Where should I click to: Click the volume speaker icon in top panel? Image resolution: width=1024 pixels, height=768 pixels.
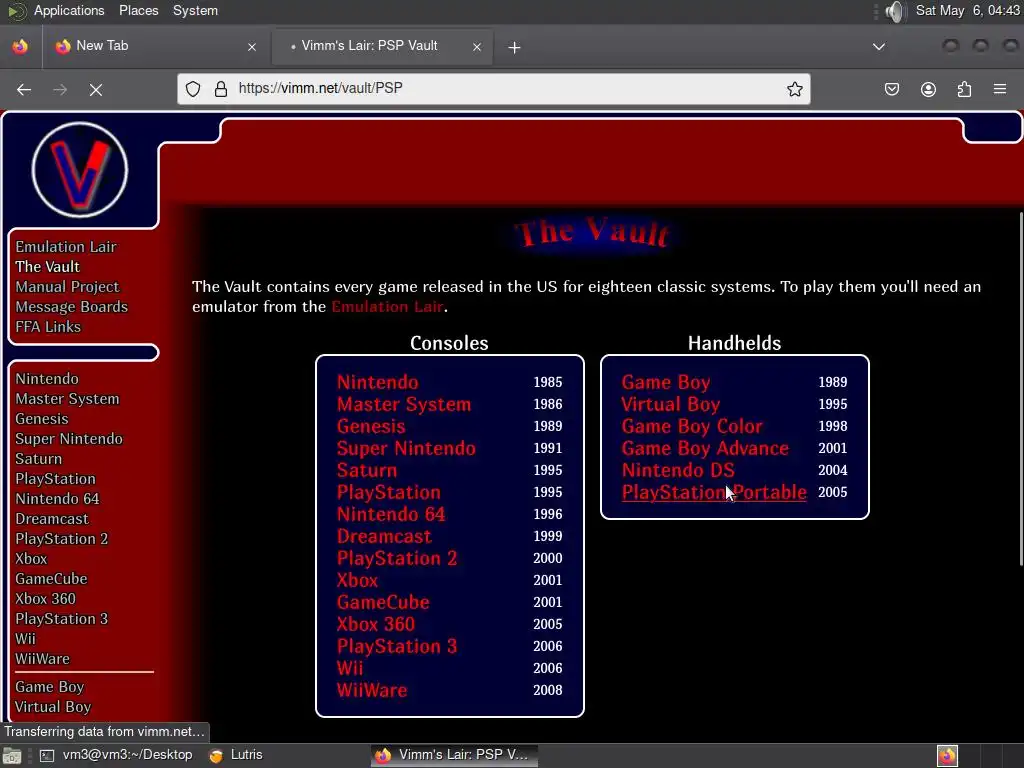pyautogui.click(x=895, y=11)
